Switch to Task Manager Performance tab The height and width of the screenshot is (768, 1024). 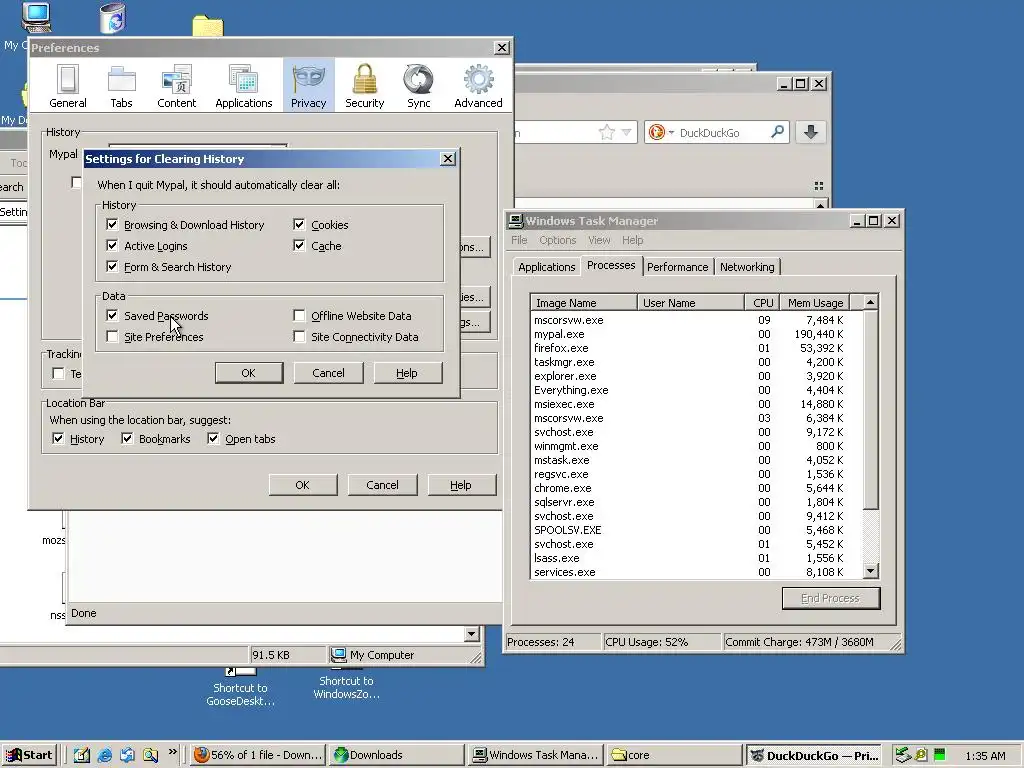[x=677, y=266]
